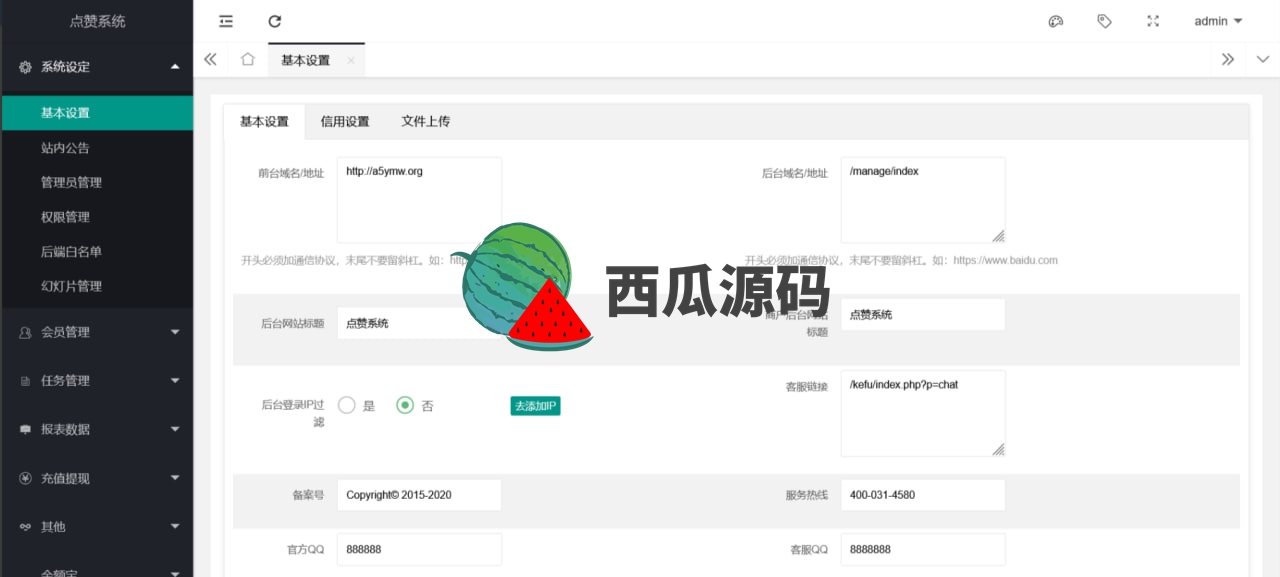Toggle the sidebar collapse icon

(x=226, y=21)
